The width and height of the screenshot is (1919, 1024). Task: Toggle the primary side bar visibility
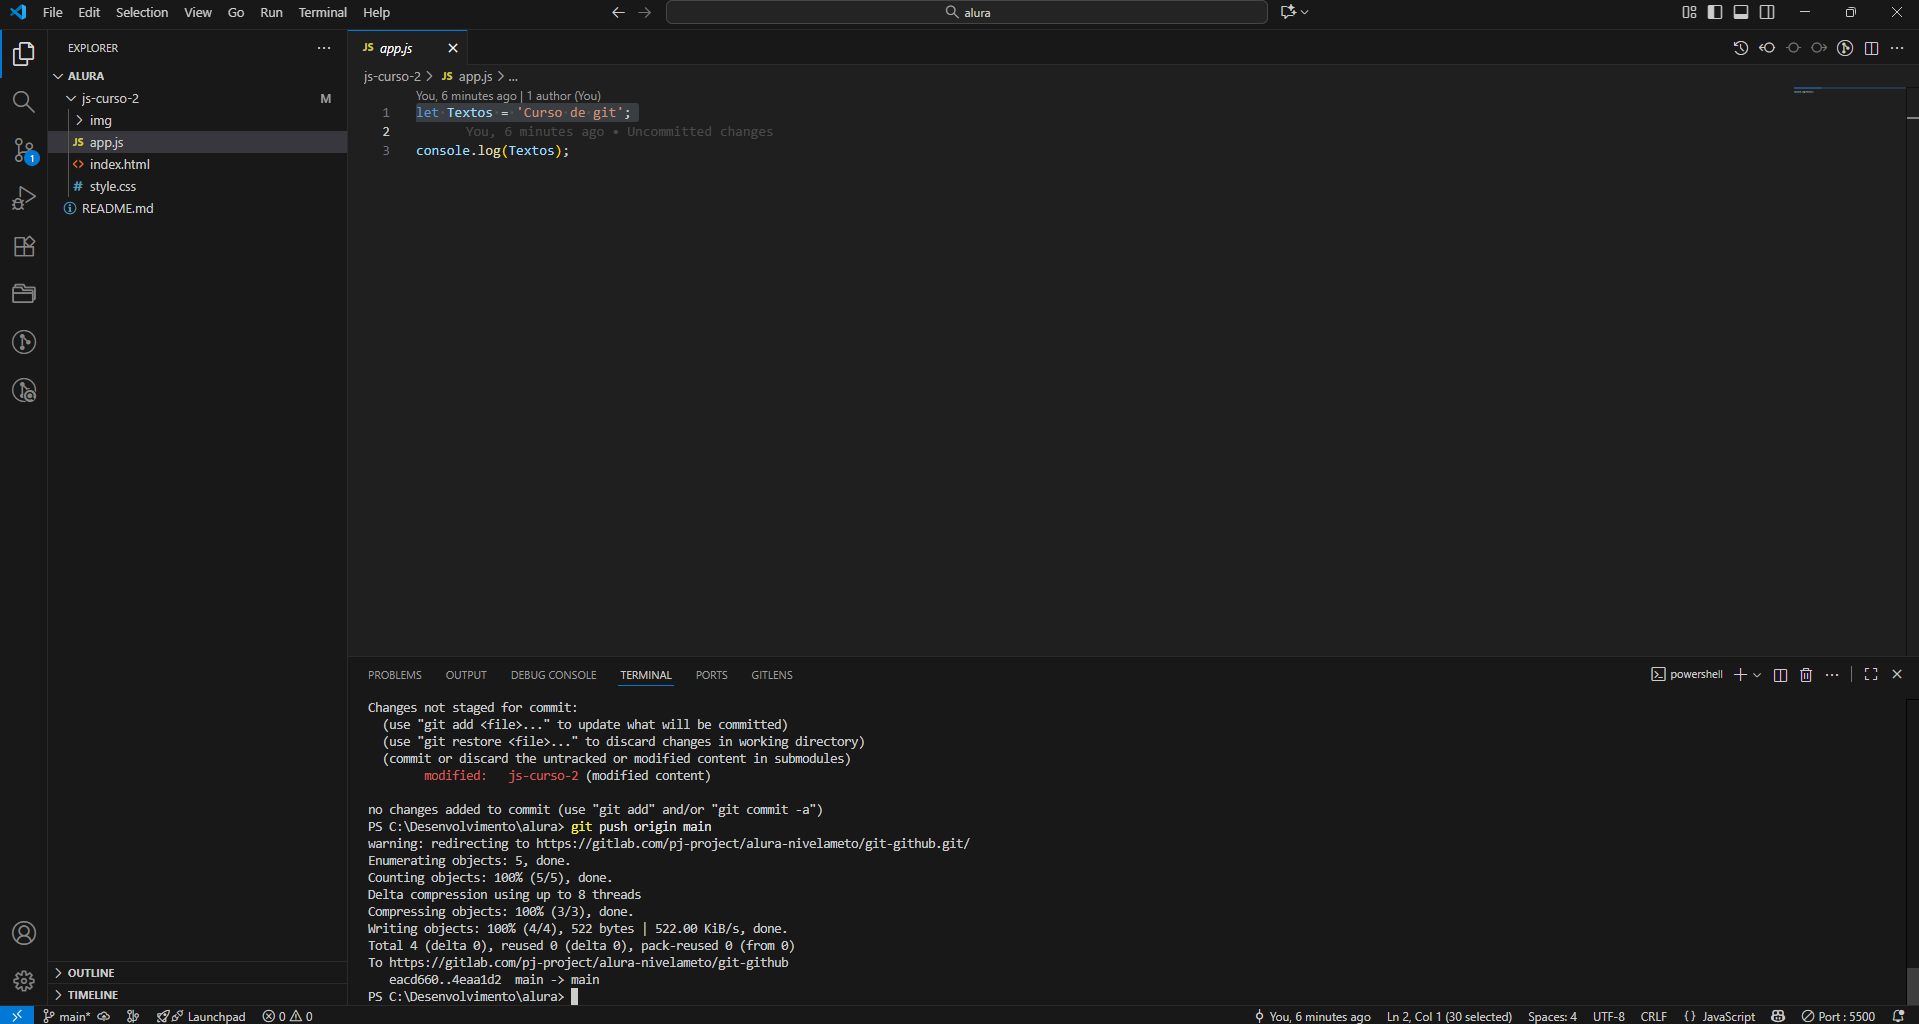[1715, 12]
